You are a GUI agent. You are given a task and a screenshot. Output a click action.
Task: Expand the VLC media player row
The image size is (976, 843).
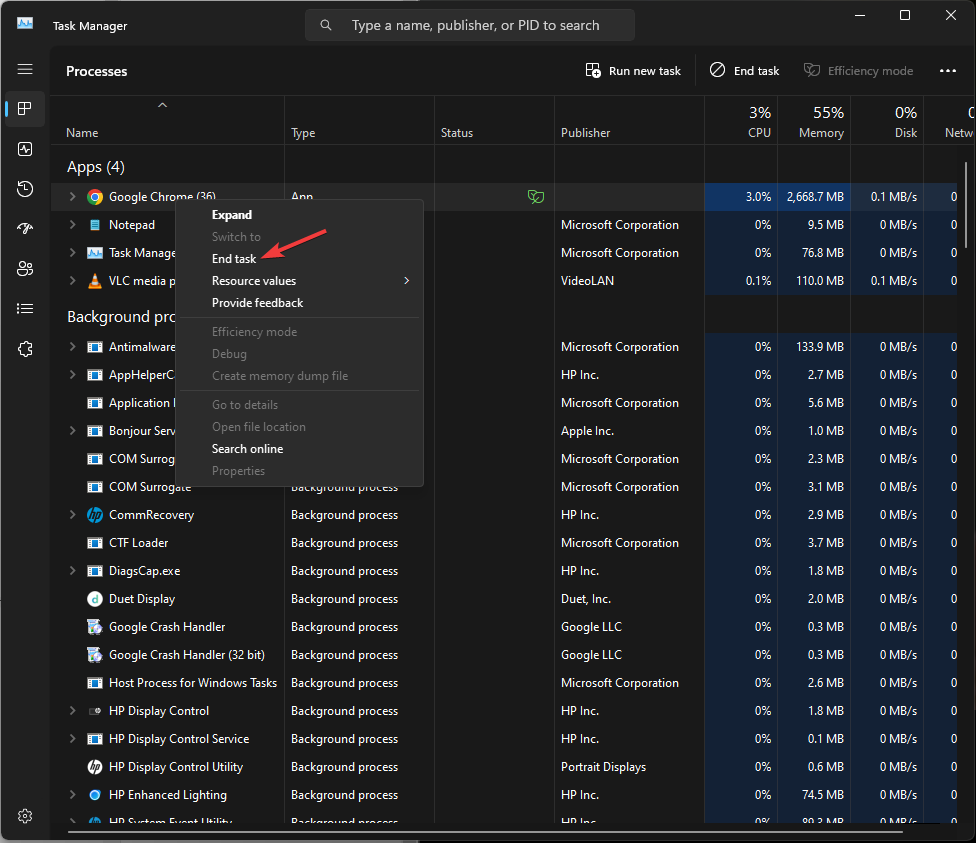pyautogui.click(x=72, y=281)
